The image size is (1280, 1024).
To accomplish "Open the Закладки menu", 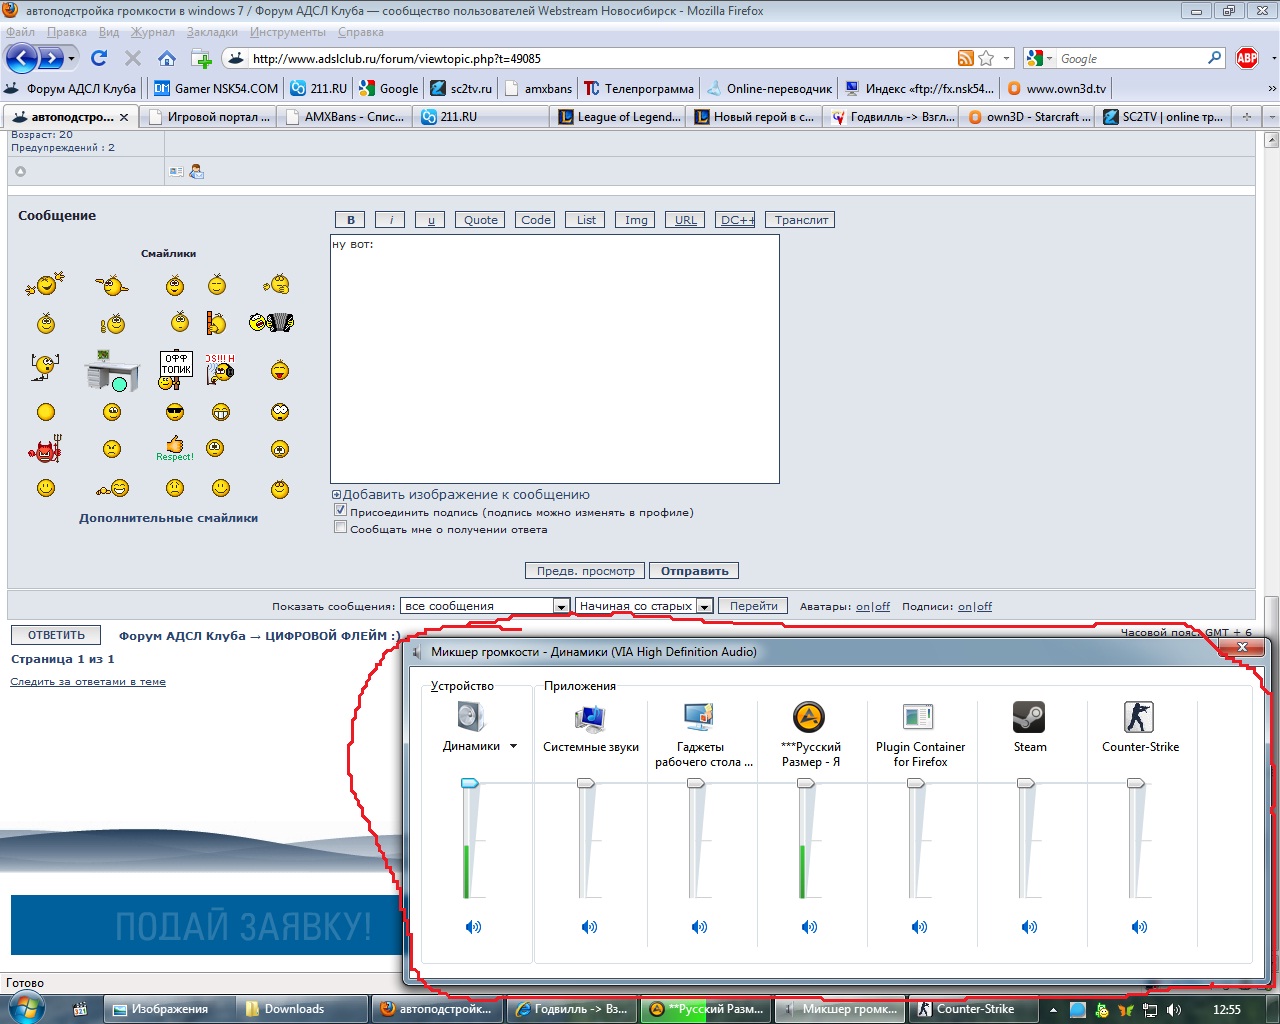I will click(212, 32).
